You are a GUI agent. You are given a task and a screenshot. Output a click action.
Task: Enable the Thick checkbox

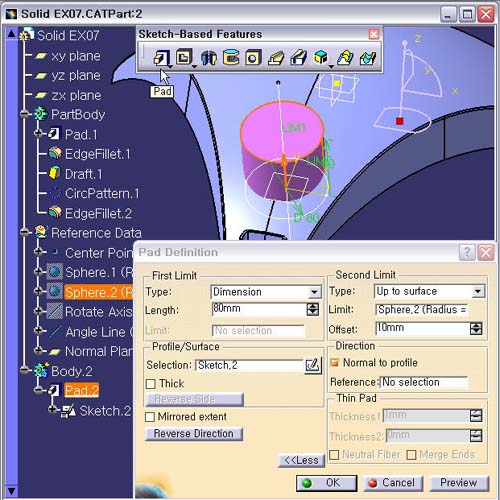151,384
